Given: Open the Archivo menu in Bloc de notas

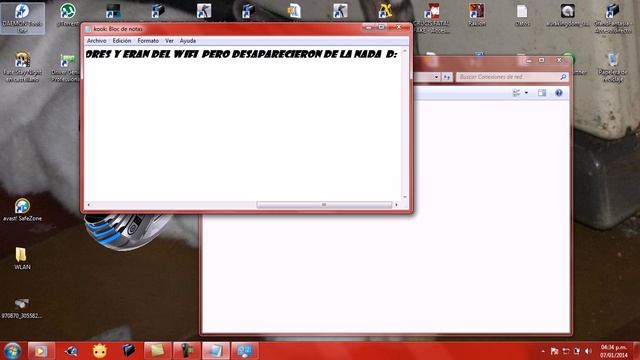Looking at the screenshot, I should 96,41.
